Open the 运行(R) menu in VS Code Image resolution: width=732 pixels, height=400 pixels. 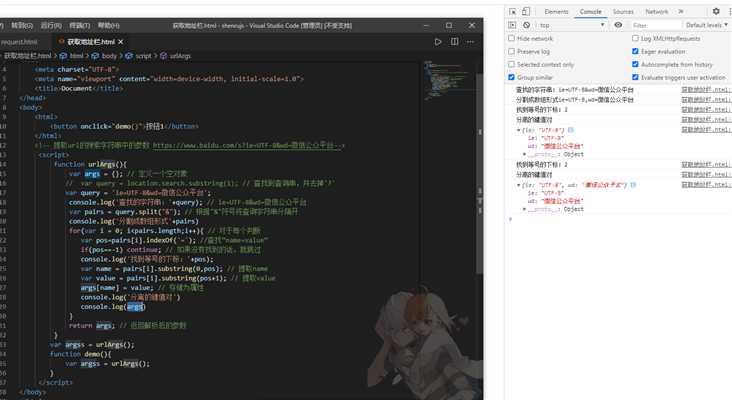coord(51,26)
